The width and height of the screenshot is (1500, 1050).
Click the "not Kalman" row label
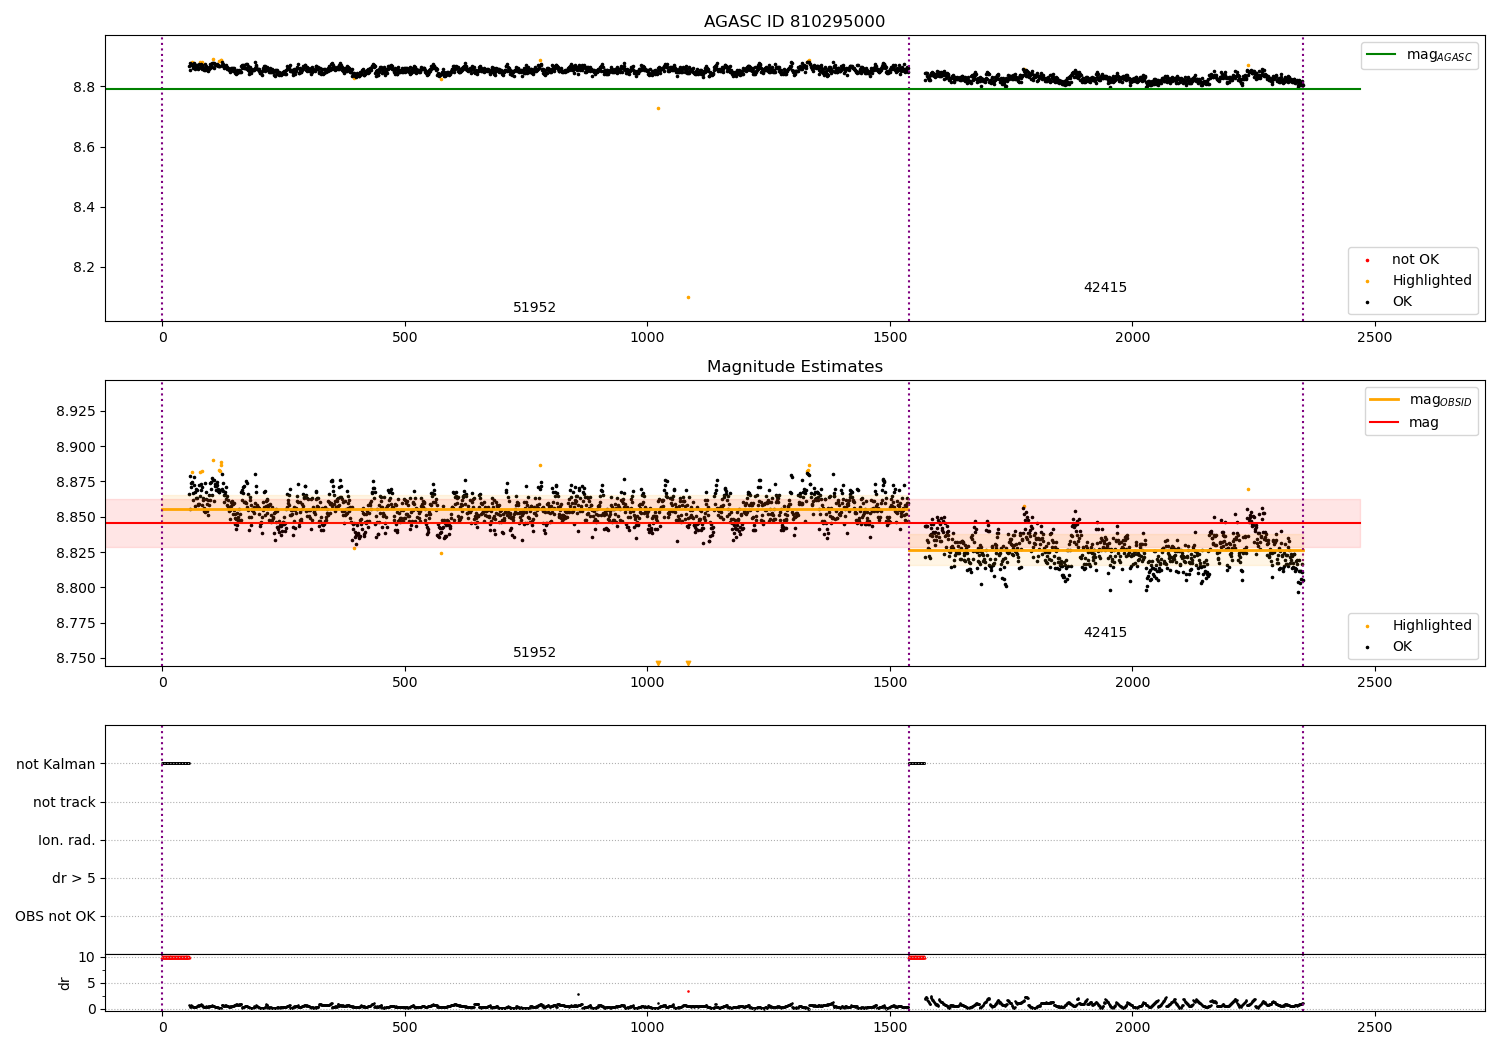[x=56, y=764]
